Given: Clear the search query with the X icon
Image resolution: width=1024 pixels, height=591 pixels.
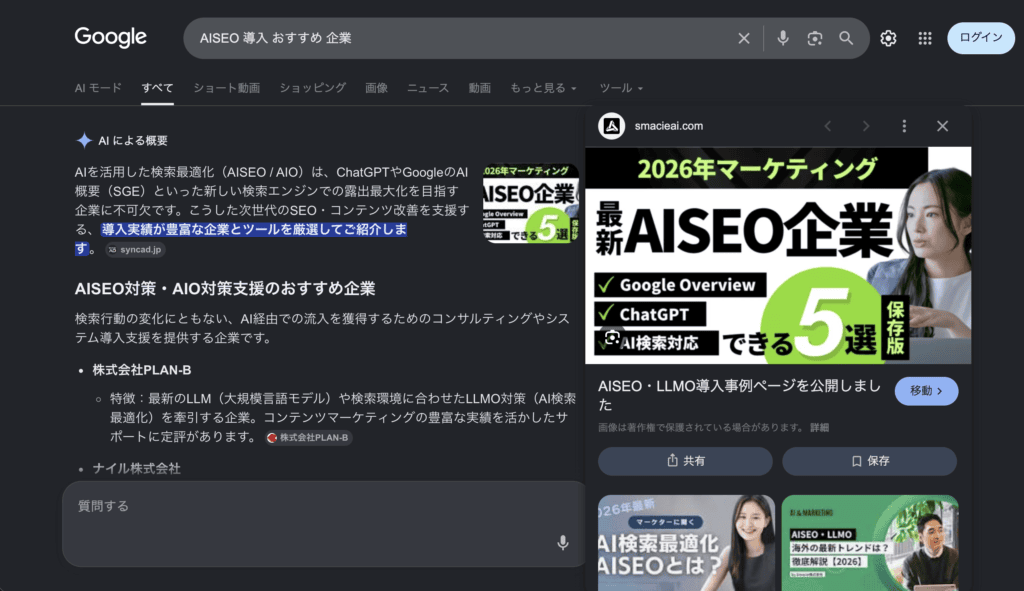Looking at the screenshot, I should coord(743,39).
